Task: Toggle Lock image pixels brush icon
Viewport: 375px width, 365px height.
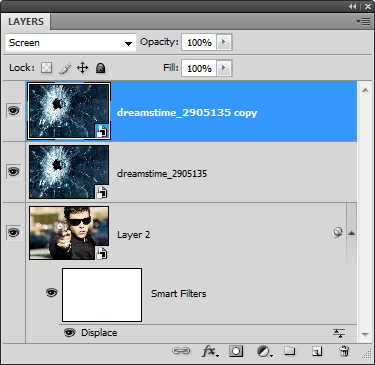Action: [65, 68]
